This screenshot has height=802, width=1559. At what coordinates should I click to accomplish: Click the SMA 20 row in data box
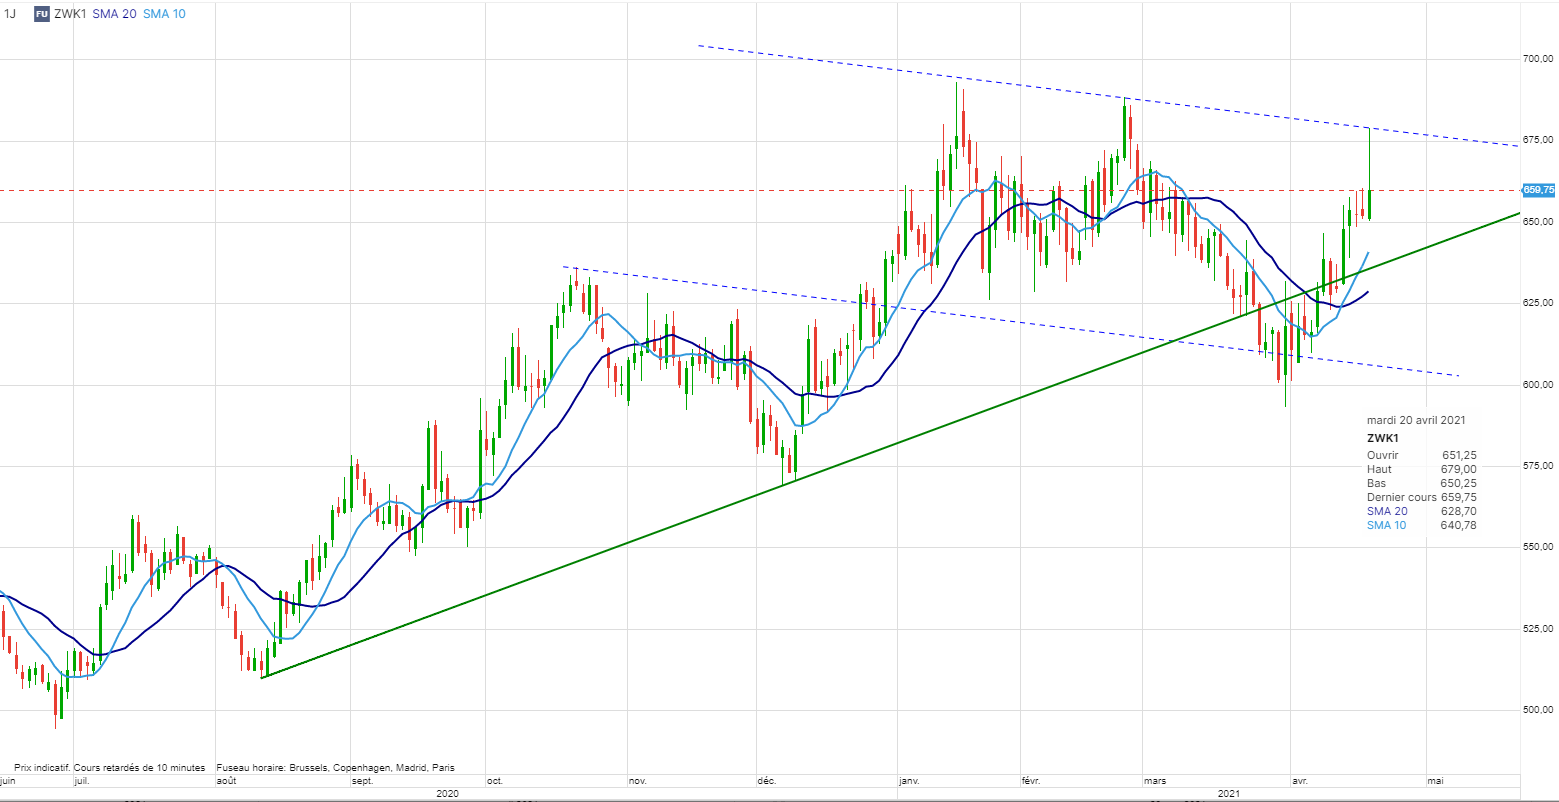(1421, 511)
